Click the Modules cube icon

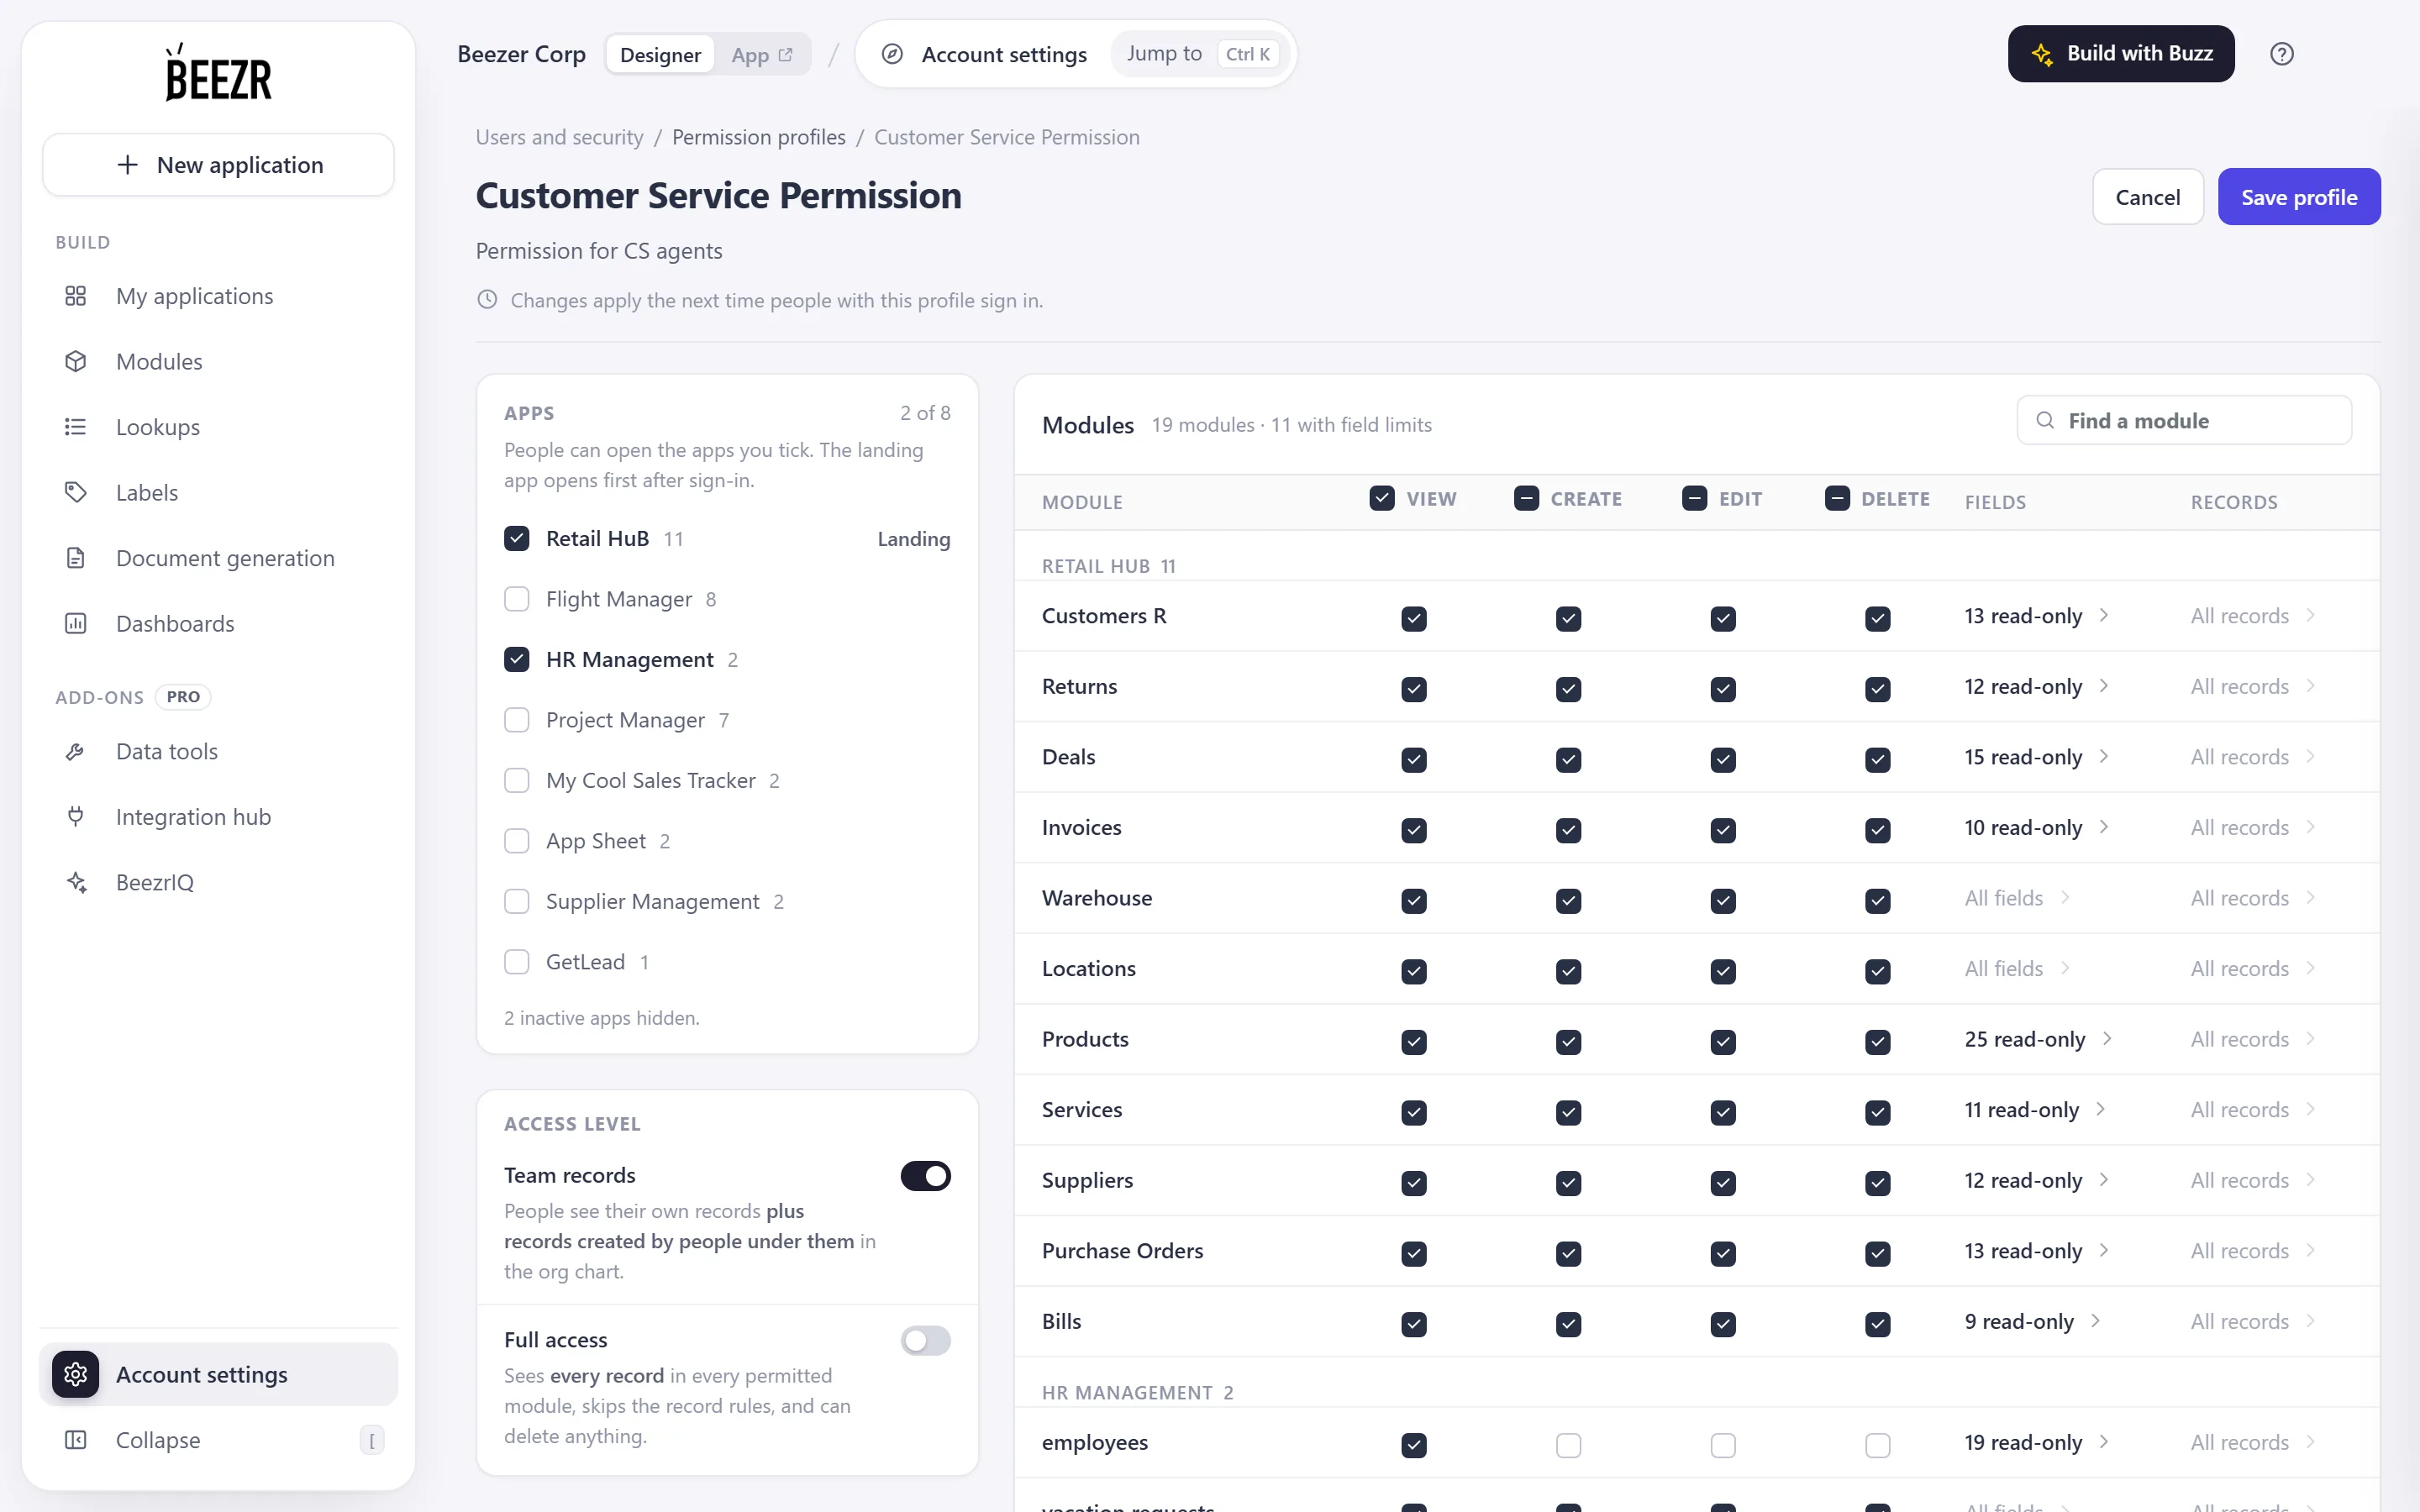coord(76,362)
